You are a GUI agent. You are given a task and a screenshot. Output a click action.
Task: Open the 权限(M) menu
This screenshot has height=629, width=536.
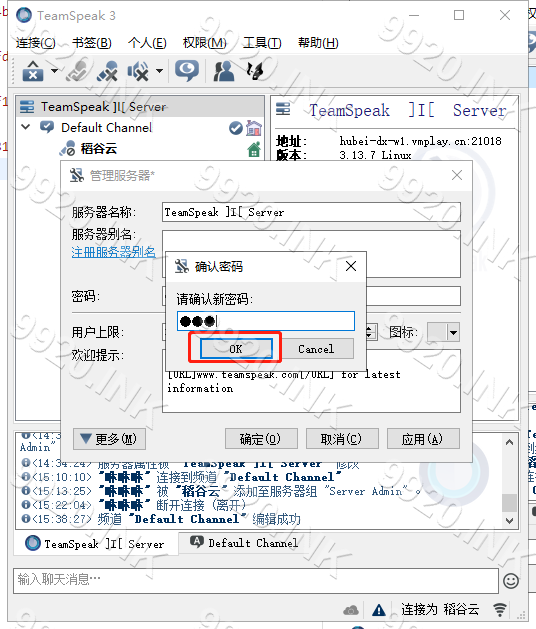point(204,43)
